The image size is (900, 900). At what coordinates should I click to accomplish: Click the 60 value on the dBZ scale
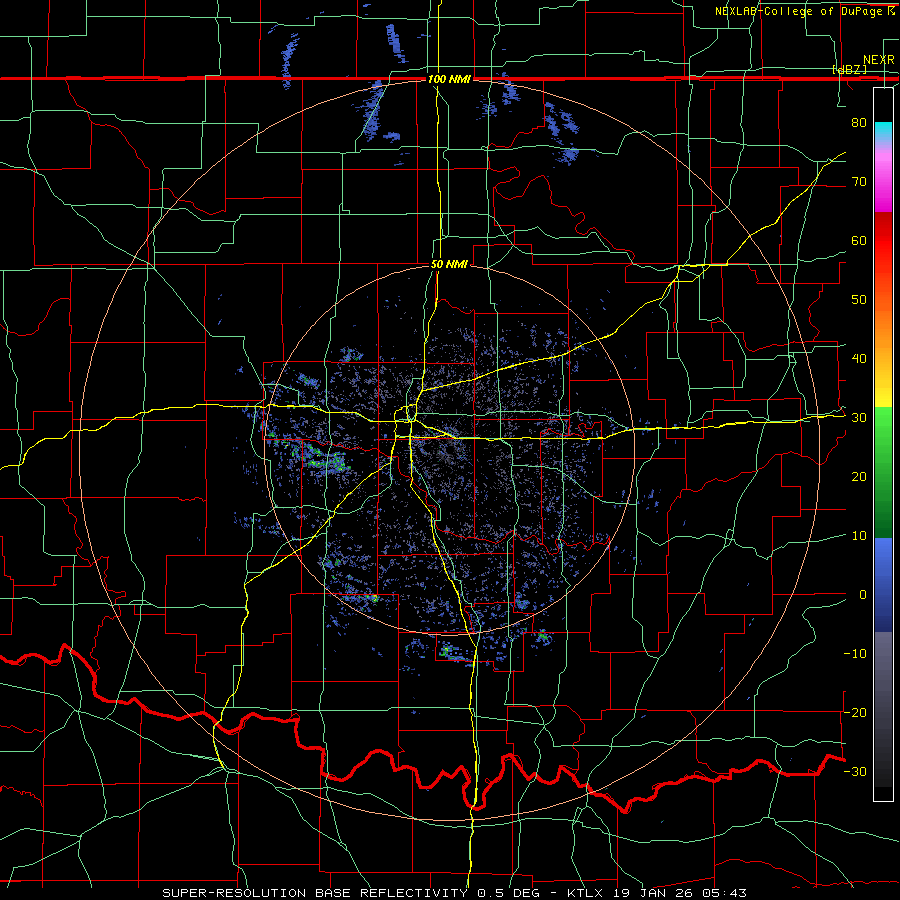(x=859, y=240)
